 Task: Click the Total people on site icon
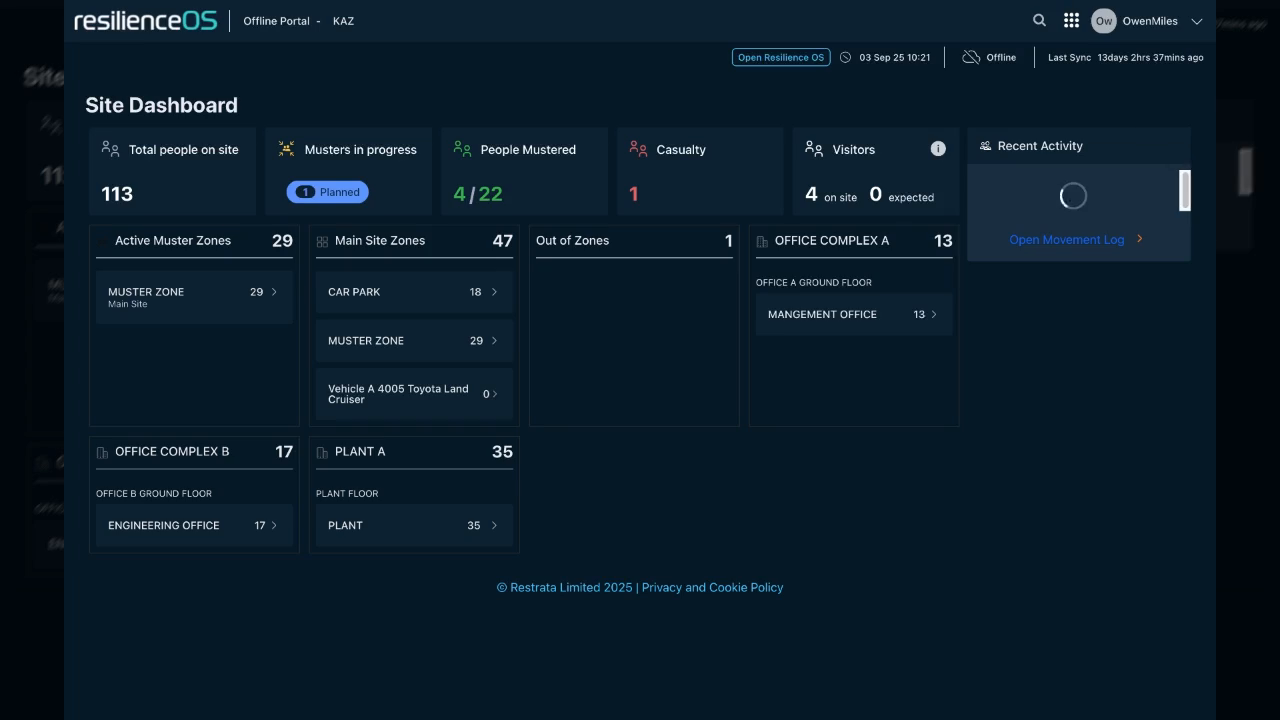(110, 149)
